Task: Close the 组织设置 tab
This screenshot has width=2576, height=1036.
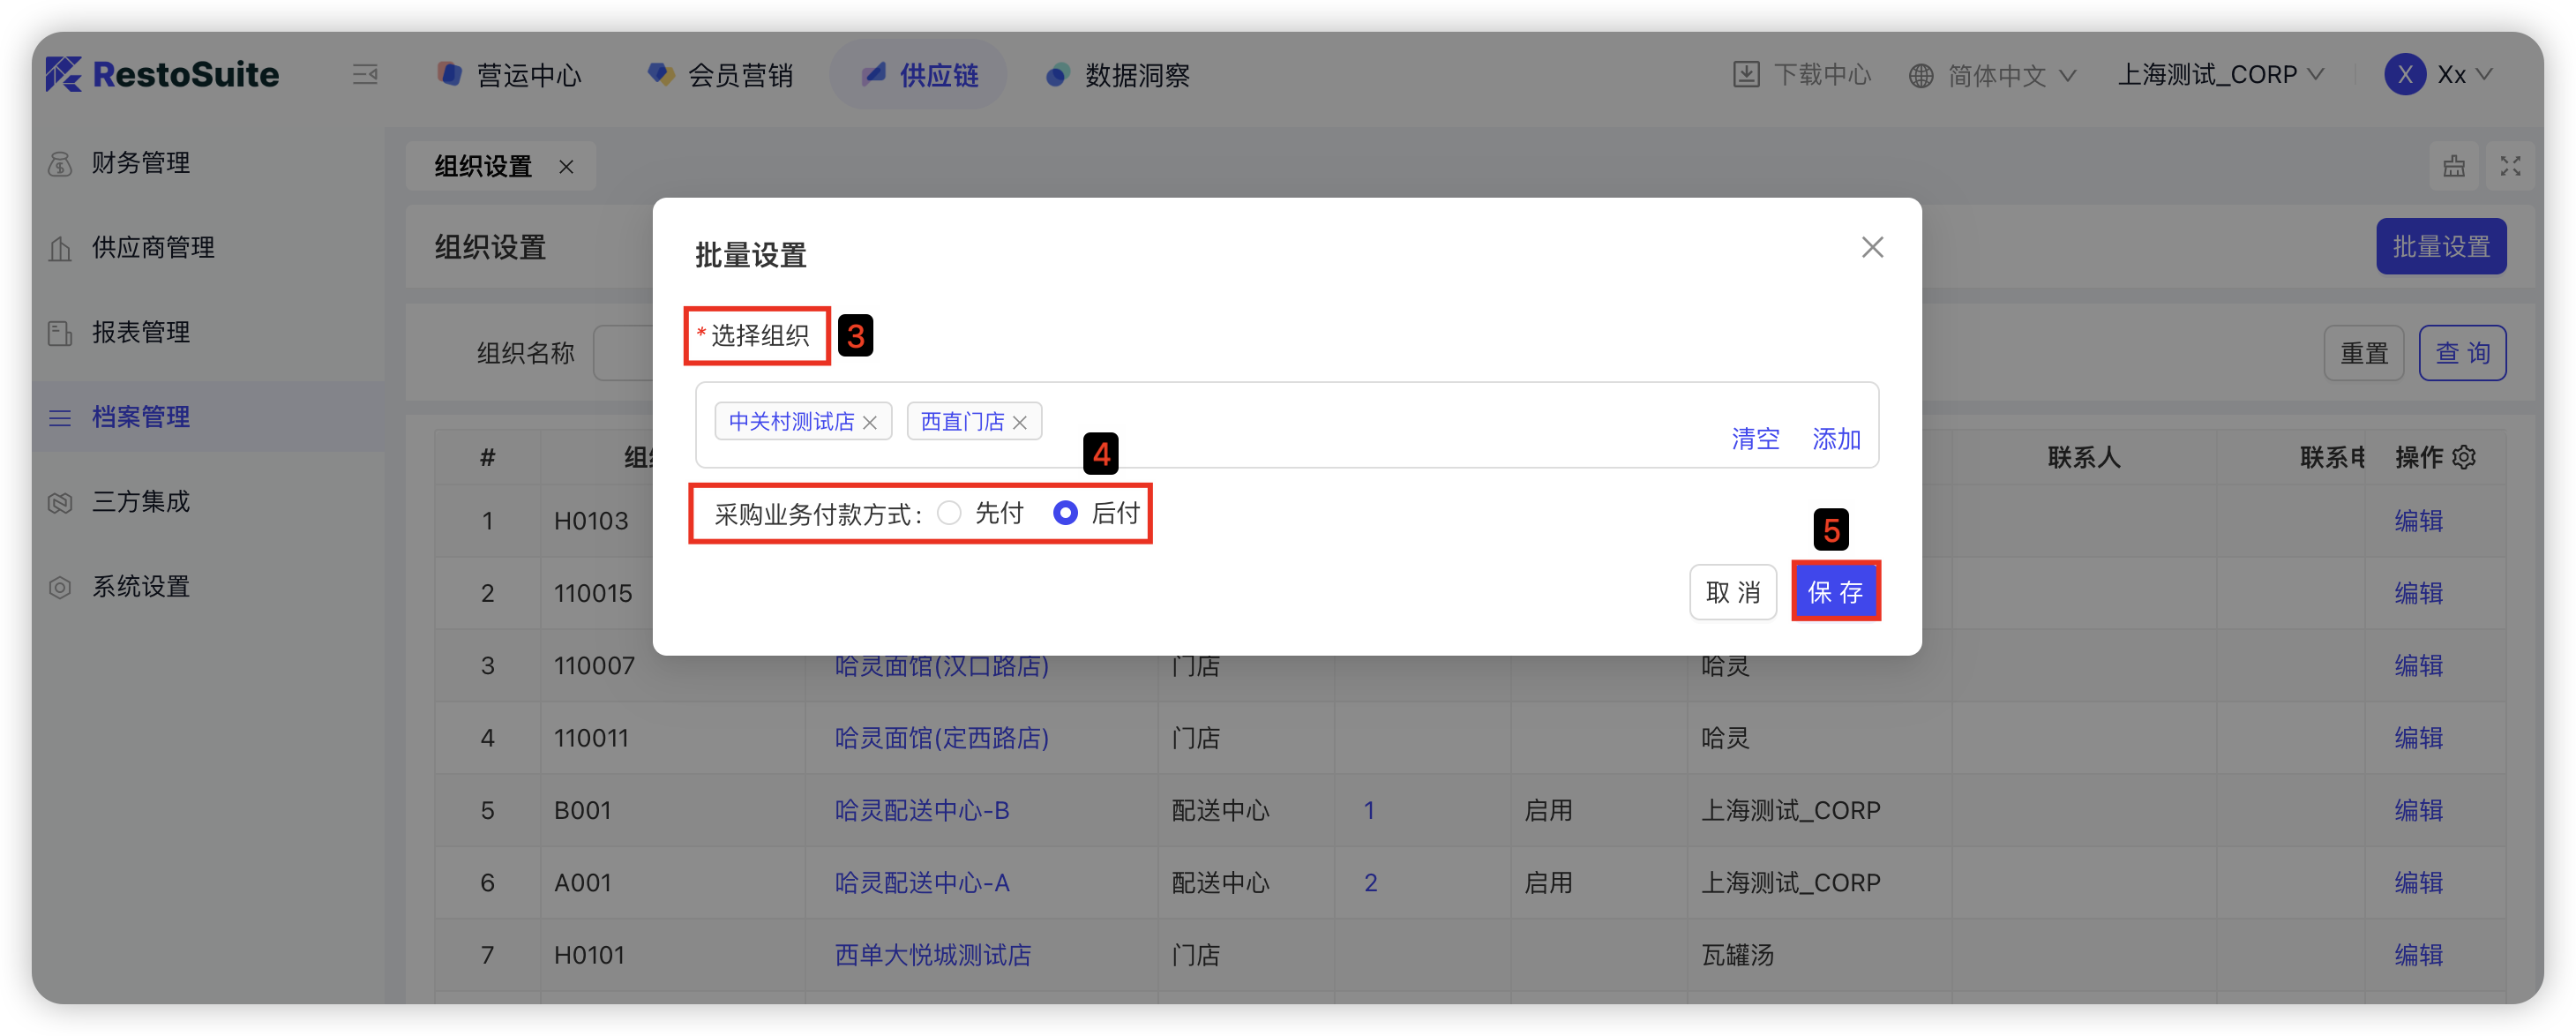Action: tap(566, 167)
